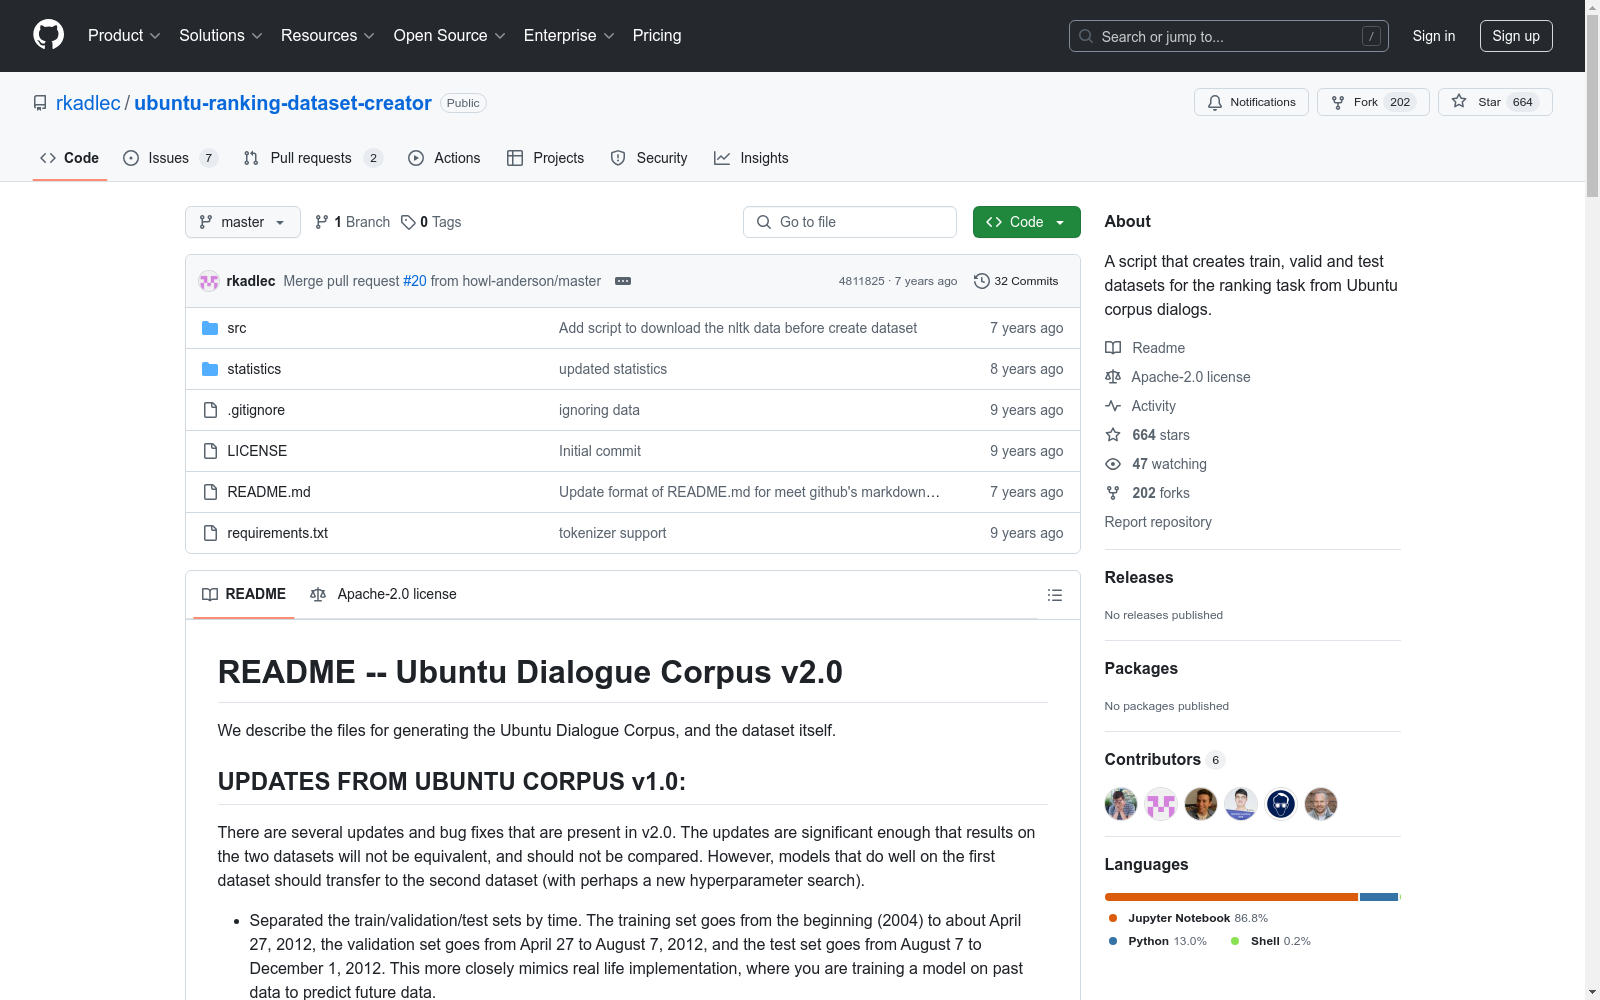Select the Code tab

pos(70,158)
